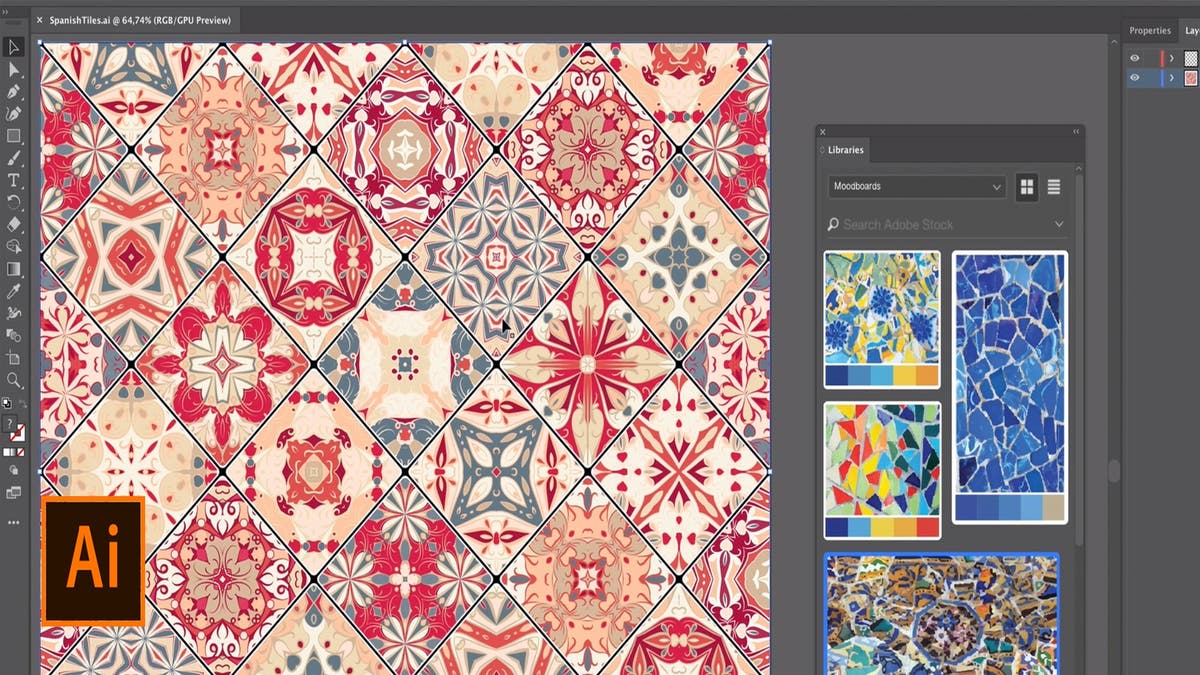
Task: Select the Selection tool in the toolbar
Action: click(x=13, y=46)
